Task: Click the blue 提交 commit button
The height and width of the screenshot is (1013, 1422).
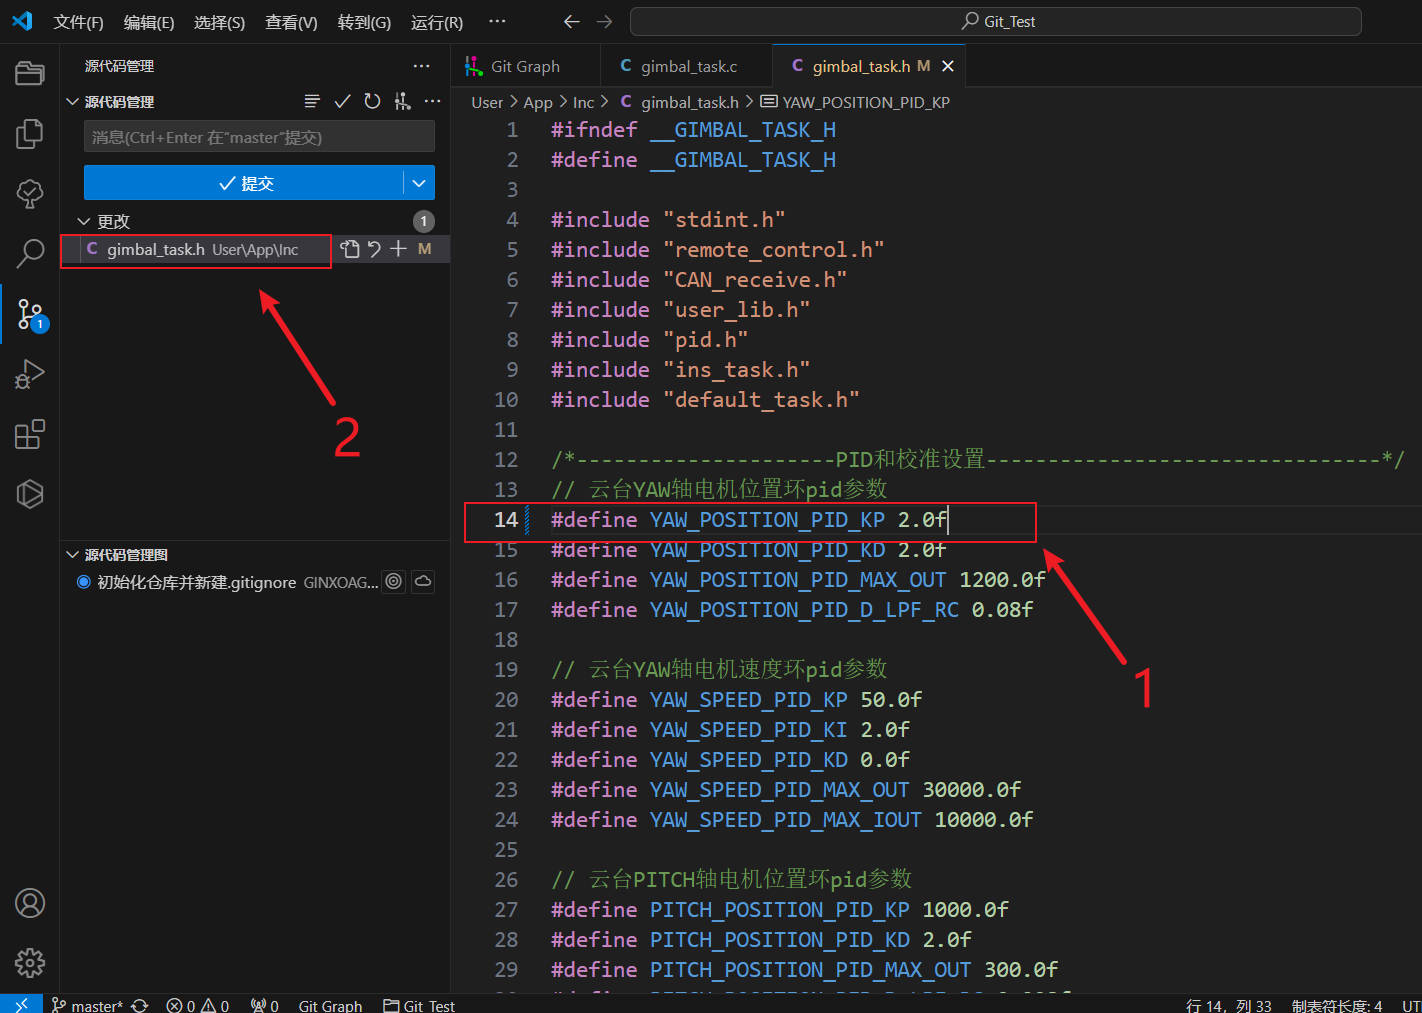Action: (244, 183)
